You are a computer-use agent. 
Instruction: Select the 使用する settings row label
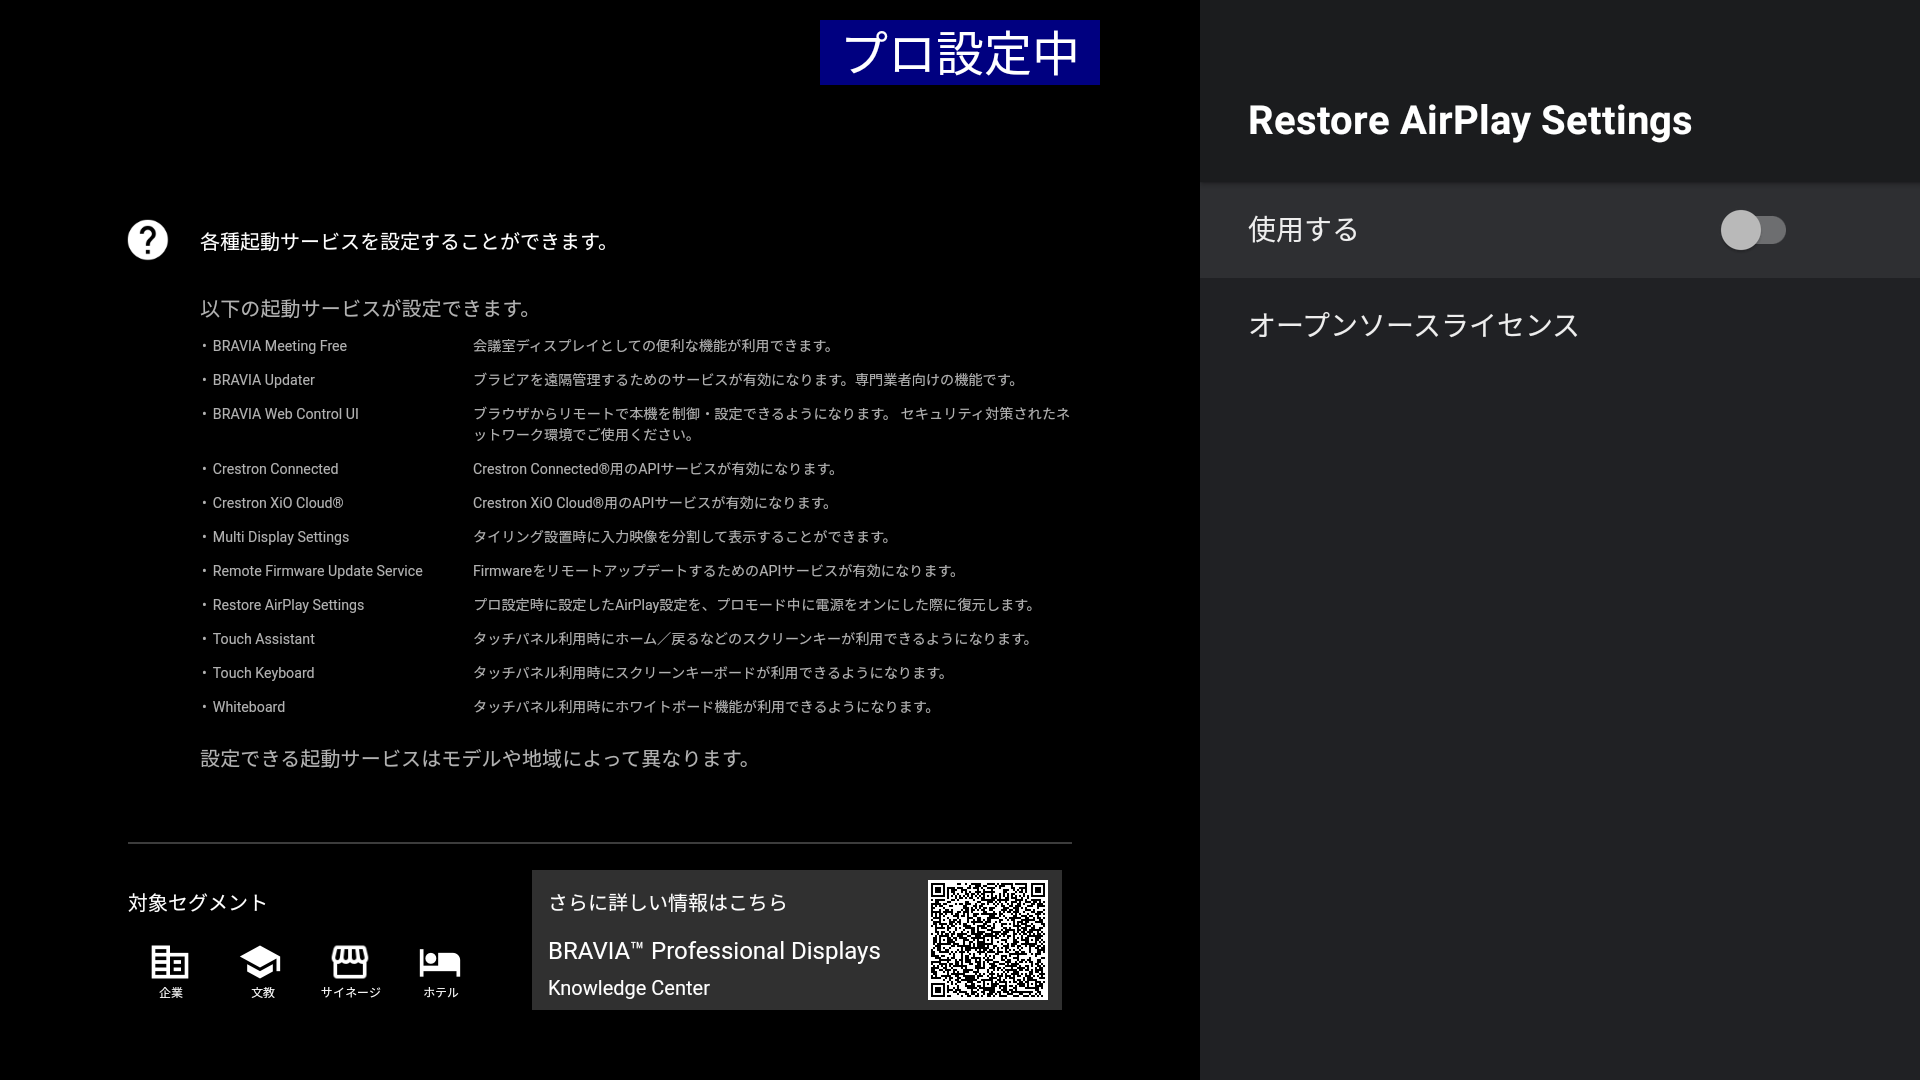click(x=1303, y=230)
